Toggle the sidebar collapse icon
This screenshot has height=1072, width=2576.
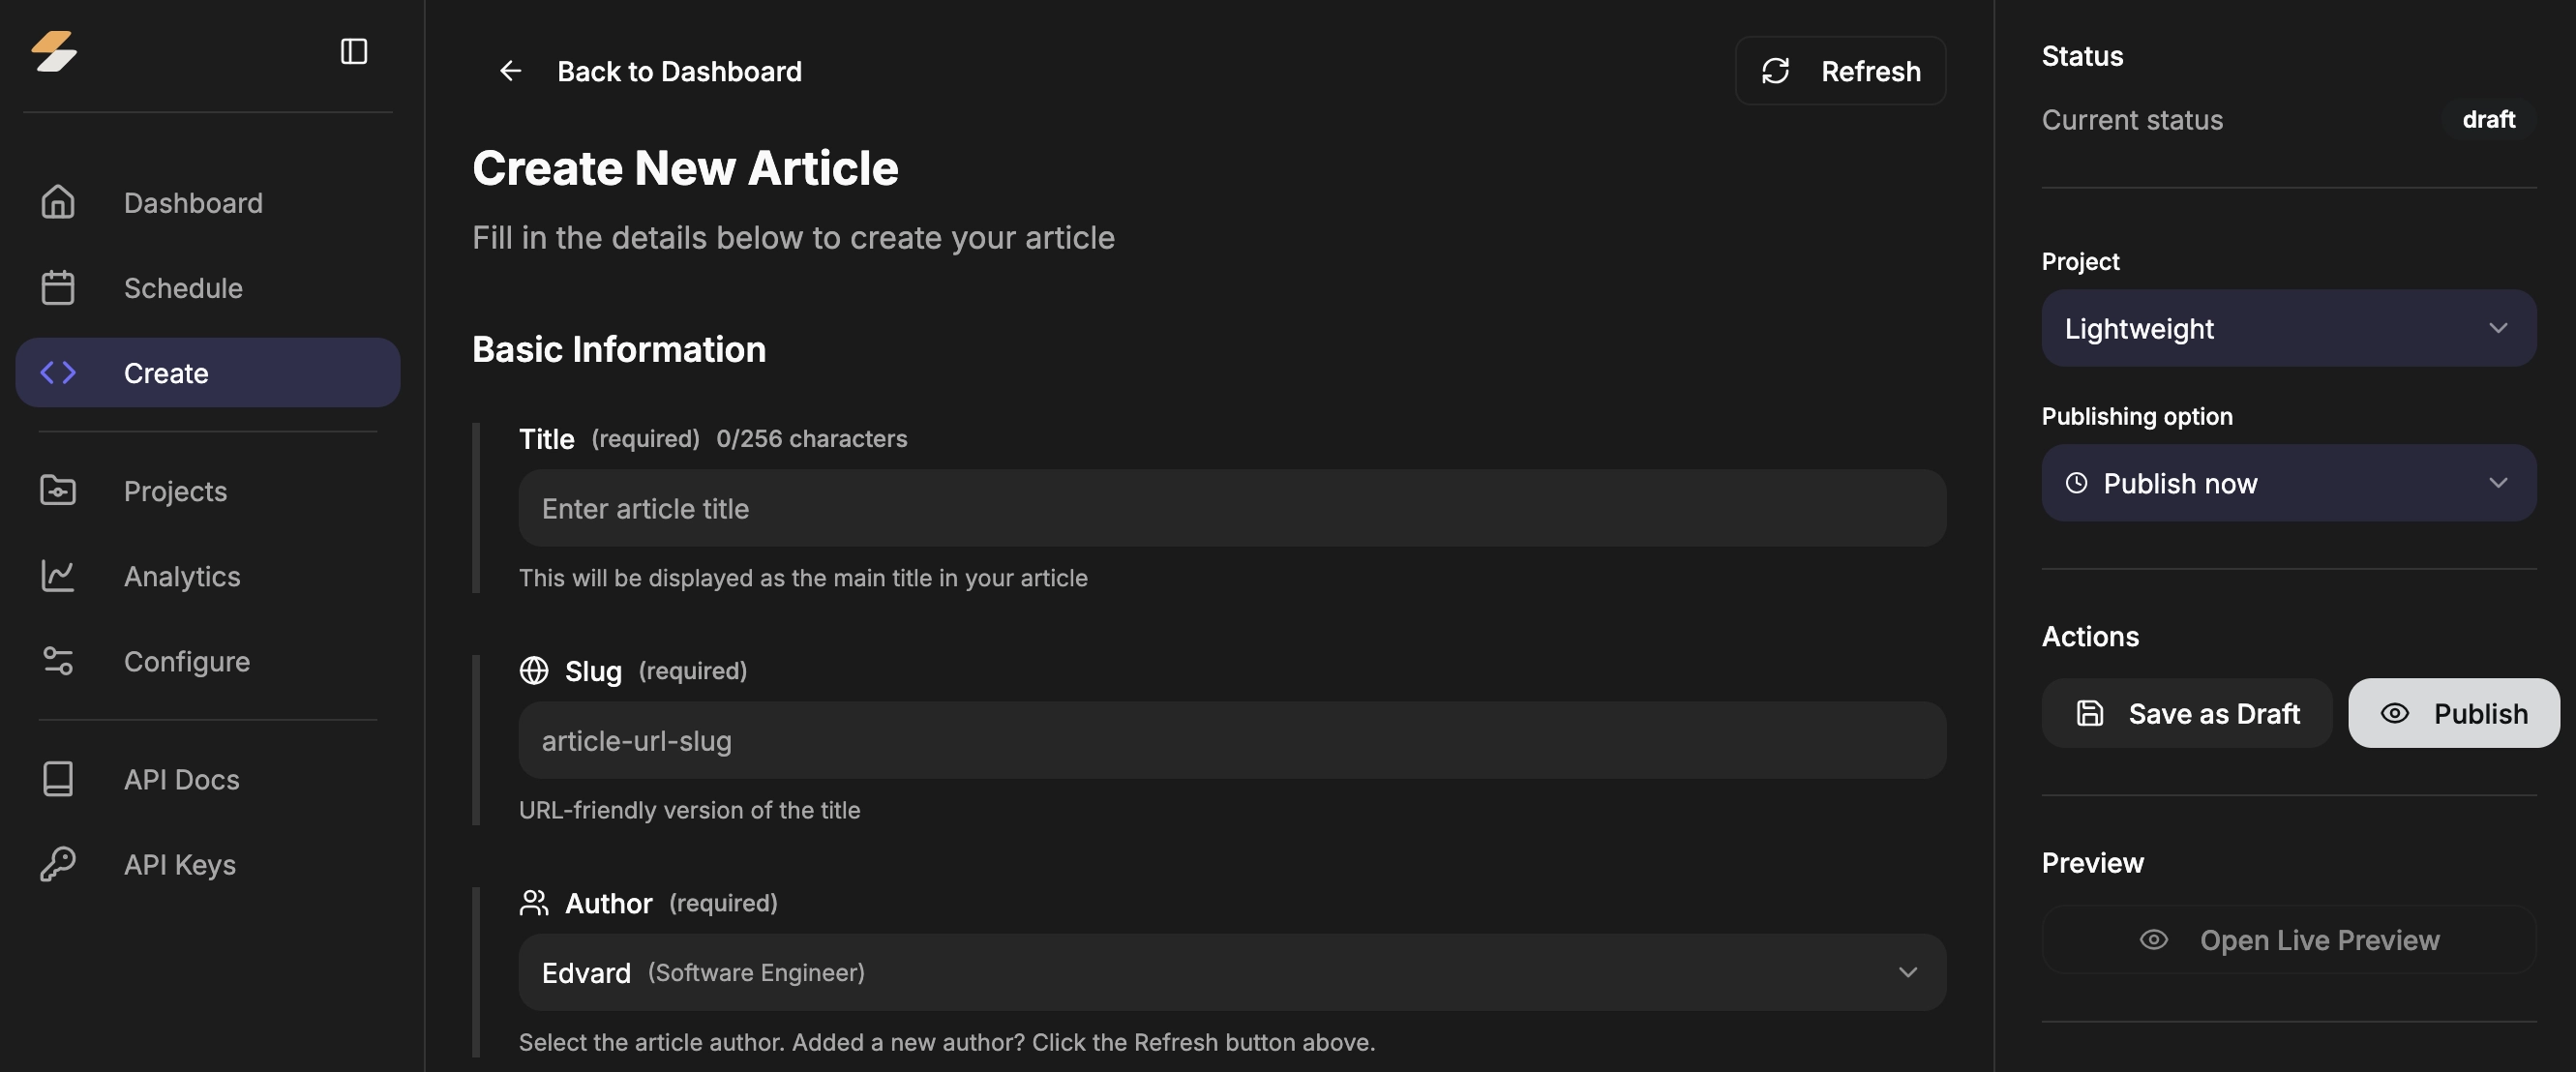tap(354, 51)
